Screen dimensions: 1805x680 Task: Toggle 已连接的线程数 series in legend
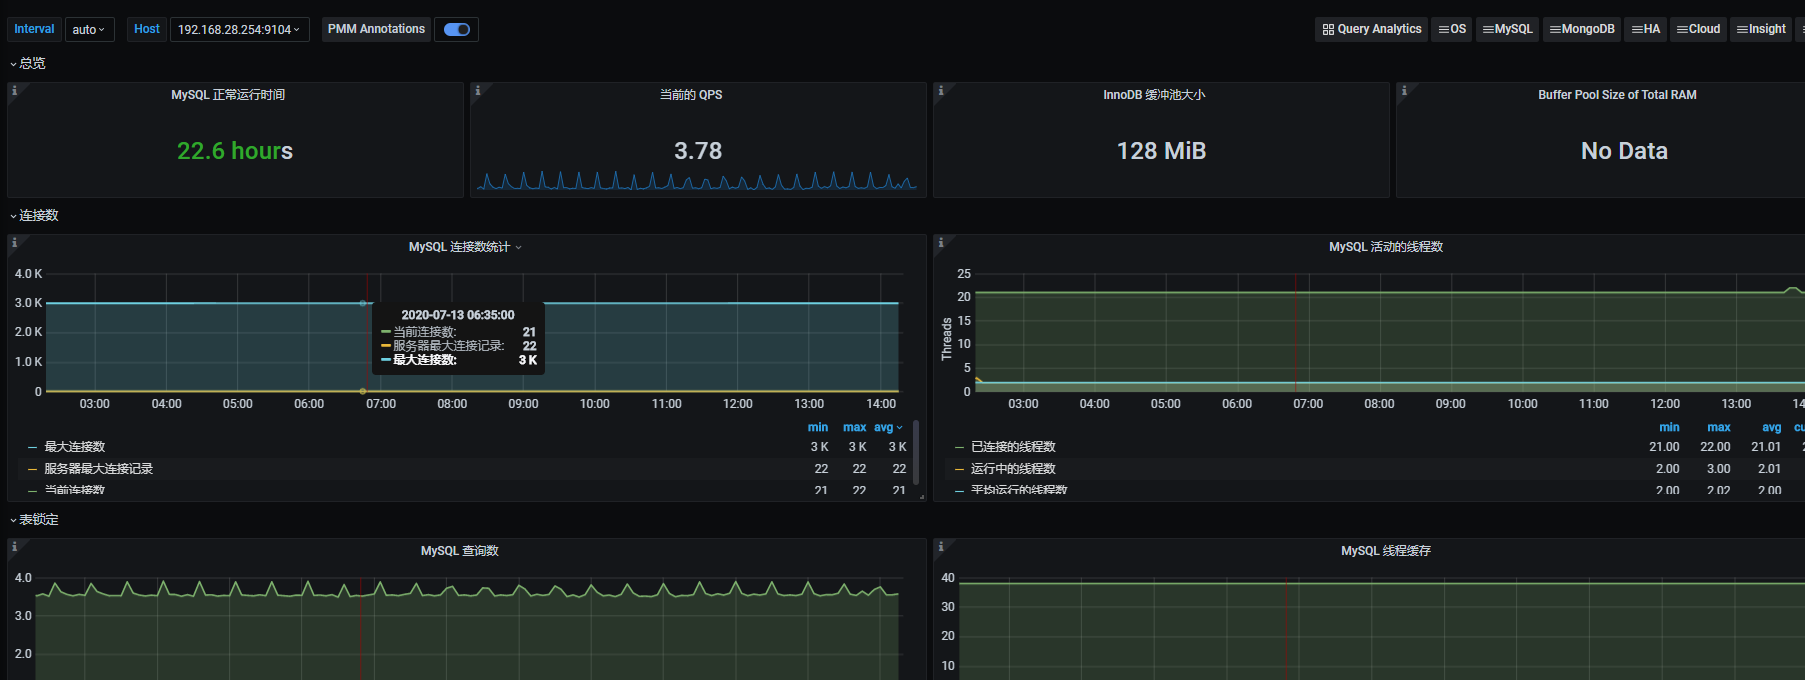click(x=1013, y=447)
